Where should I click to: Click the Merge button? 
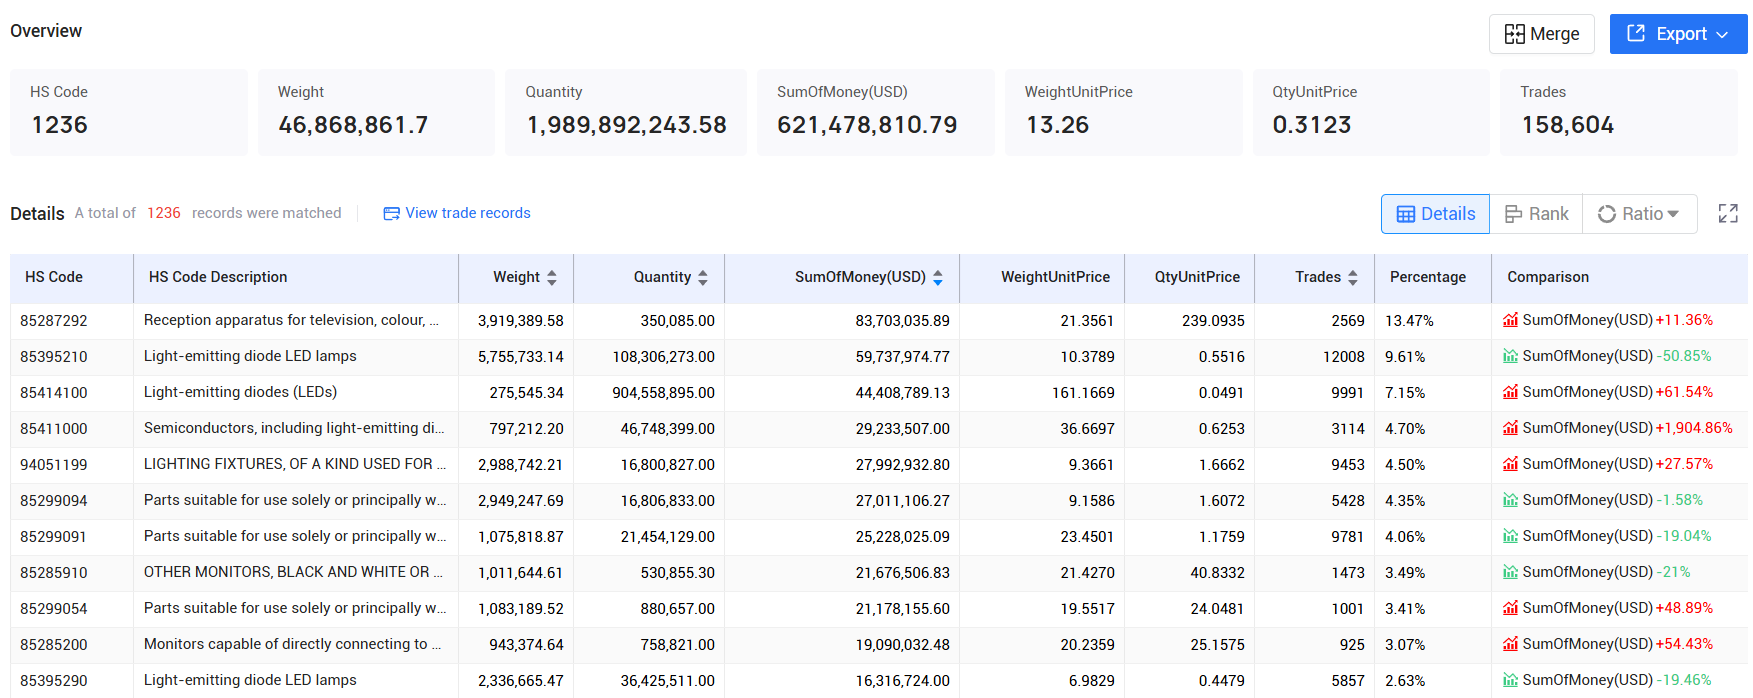coord(1541,34)
